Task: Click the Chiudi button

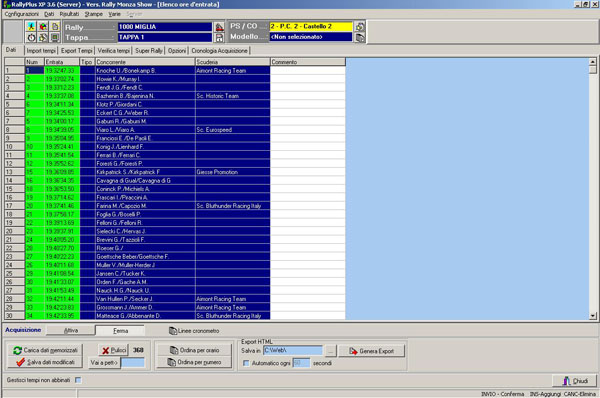Action: (575, 381)
